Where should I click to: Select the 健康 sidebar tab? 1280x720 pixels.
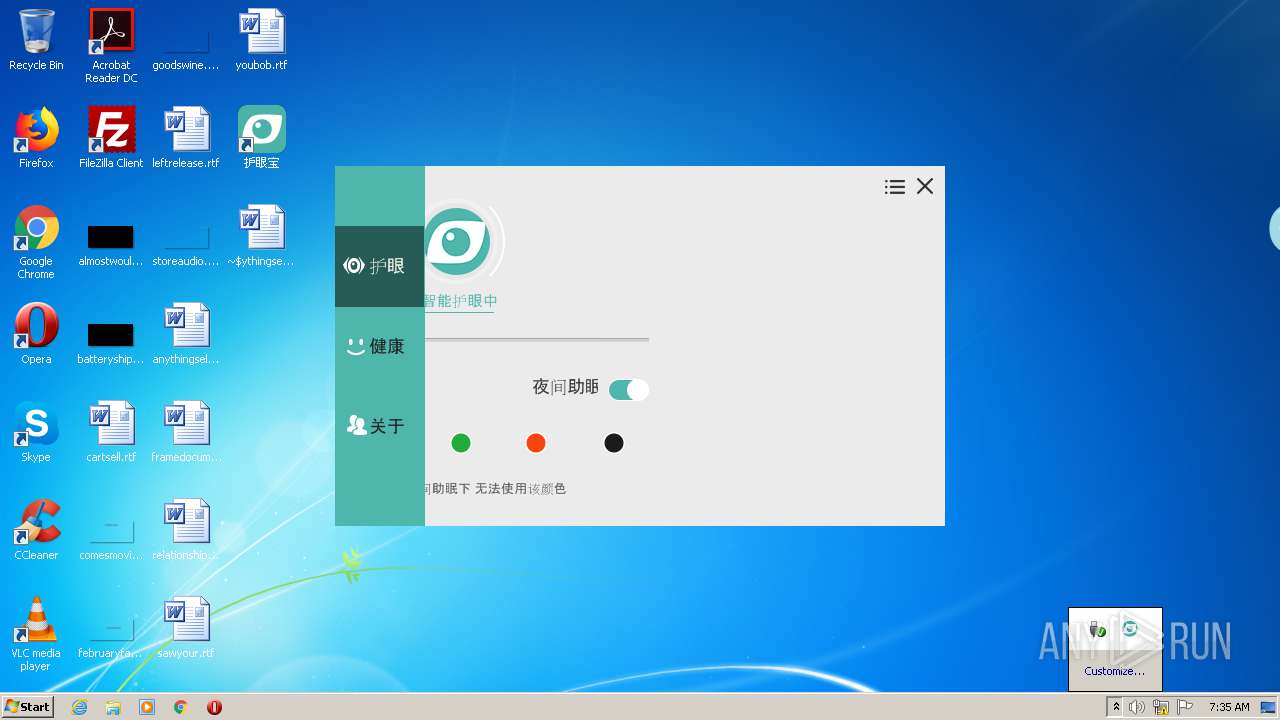(380, 346)
